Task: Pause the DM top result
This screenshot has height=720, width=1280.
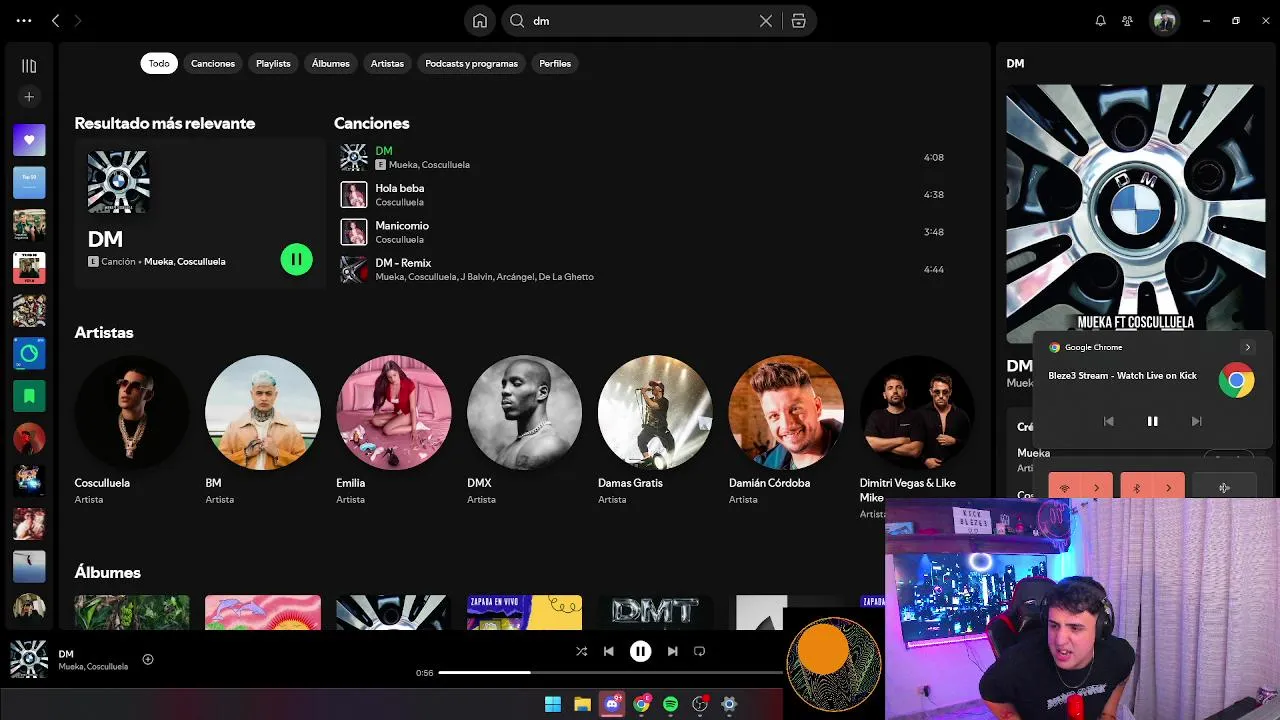Action: tap(296, 260)
